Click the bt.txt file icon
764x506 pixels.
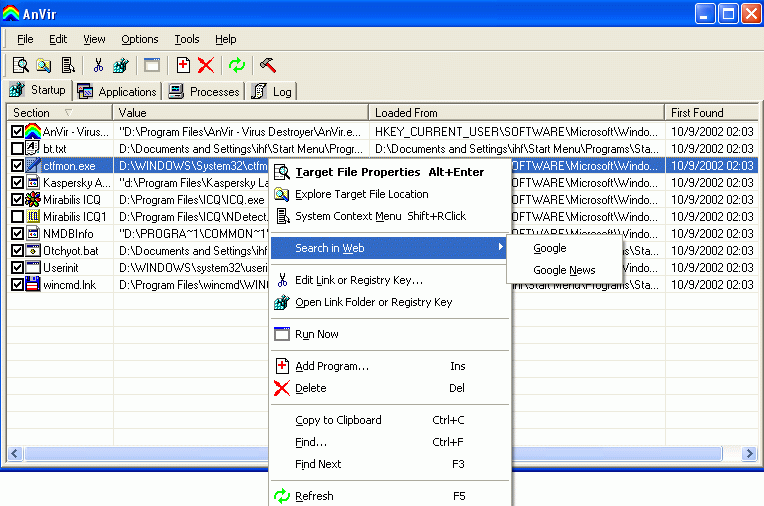pos(33,148)
